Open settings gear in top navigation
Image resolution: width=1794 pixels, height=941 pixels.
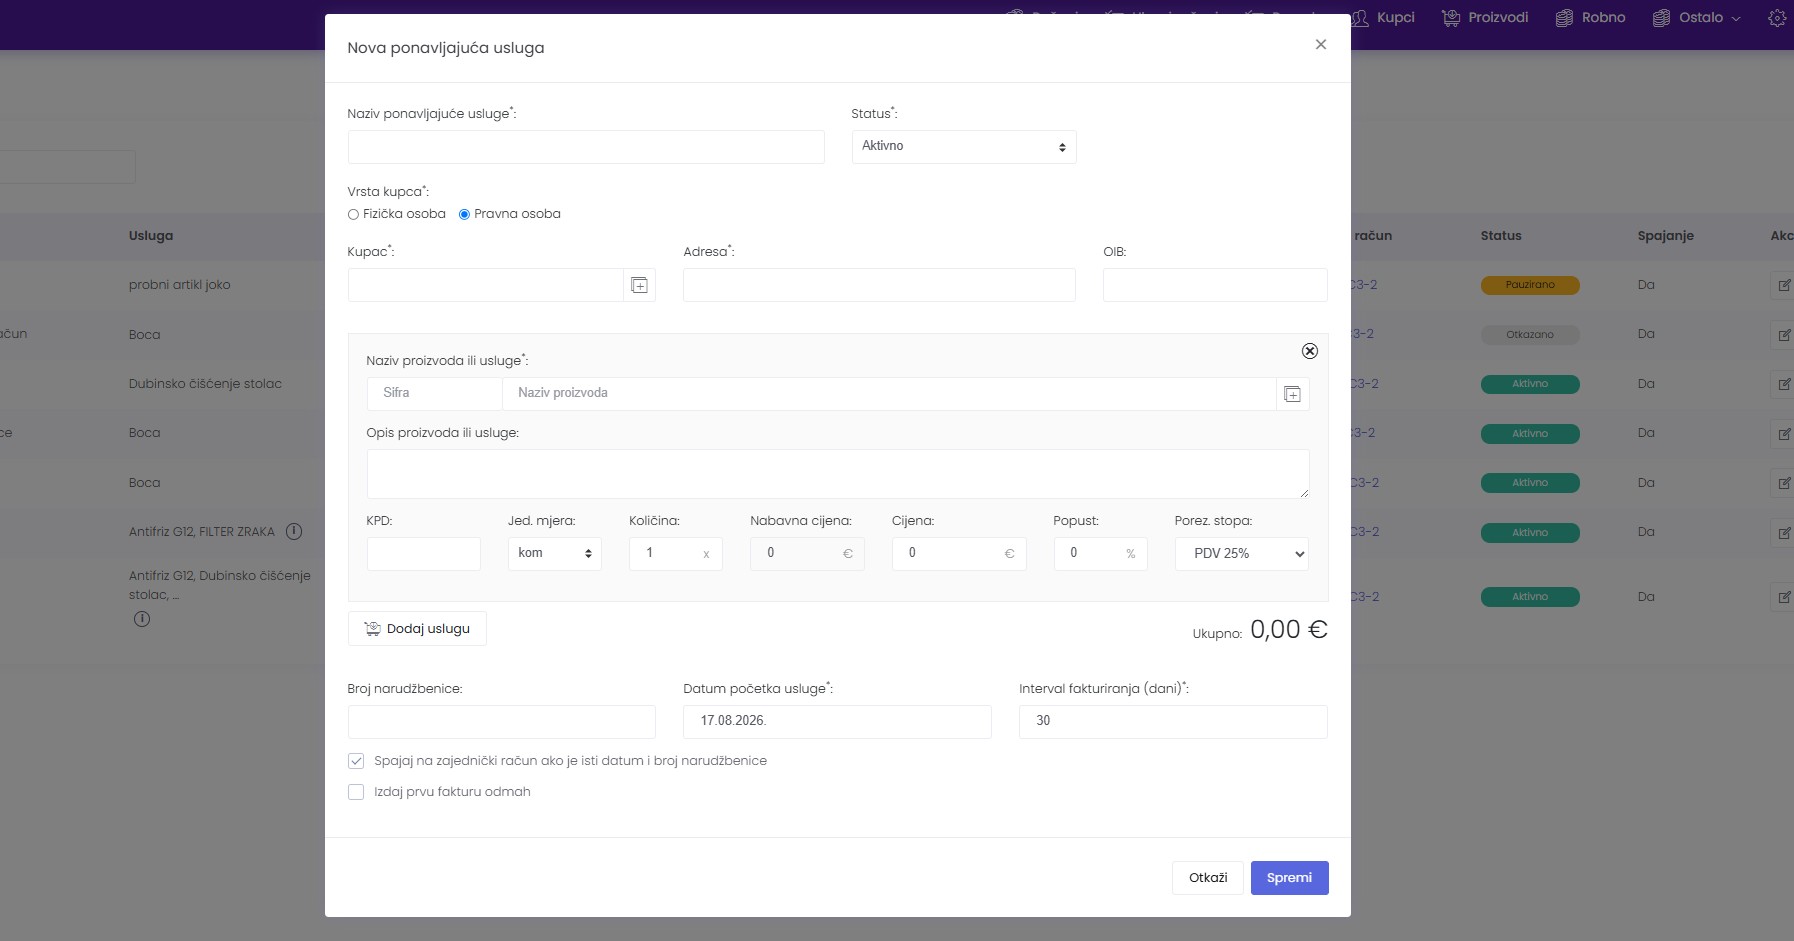(x=1777, y=18)
